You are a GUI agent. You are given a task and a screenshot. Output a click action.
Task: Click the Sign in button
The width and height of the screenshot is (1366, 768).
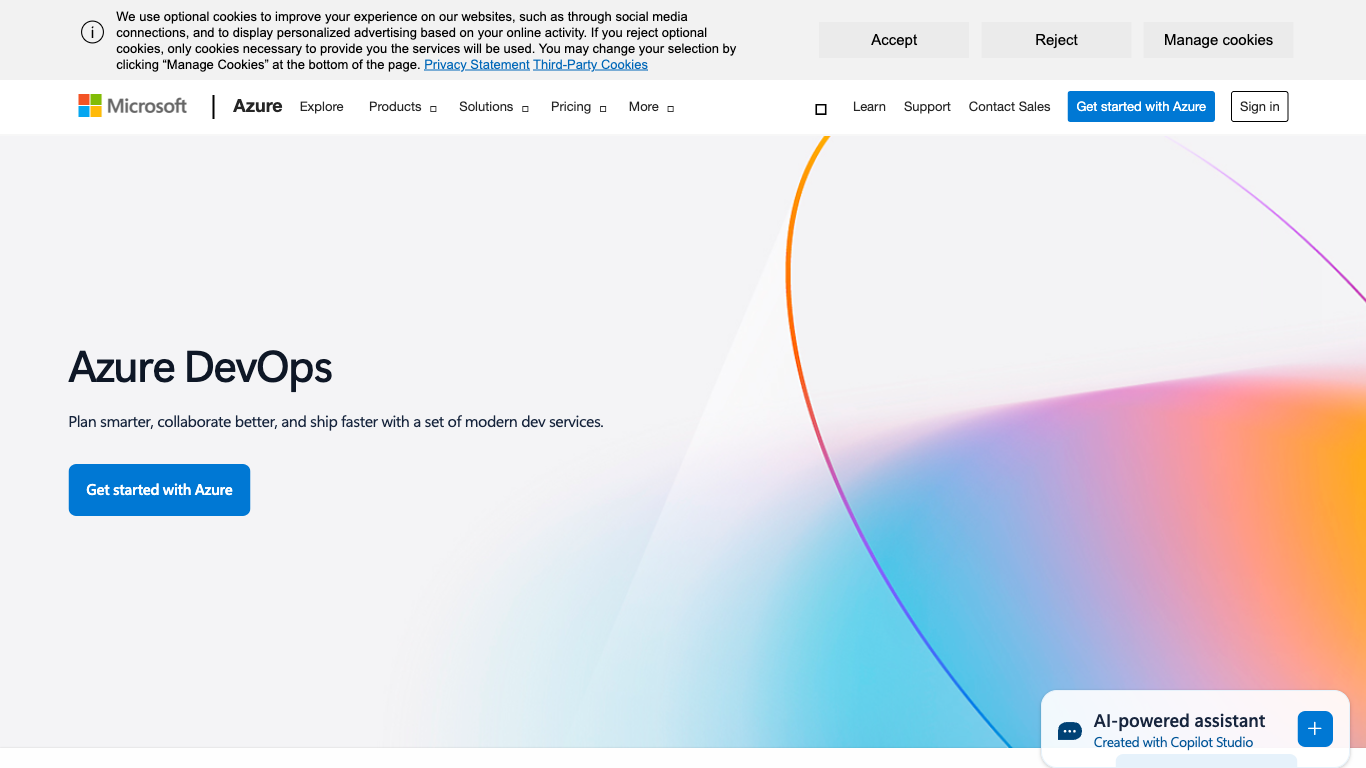(x=1260, y=107)
